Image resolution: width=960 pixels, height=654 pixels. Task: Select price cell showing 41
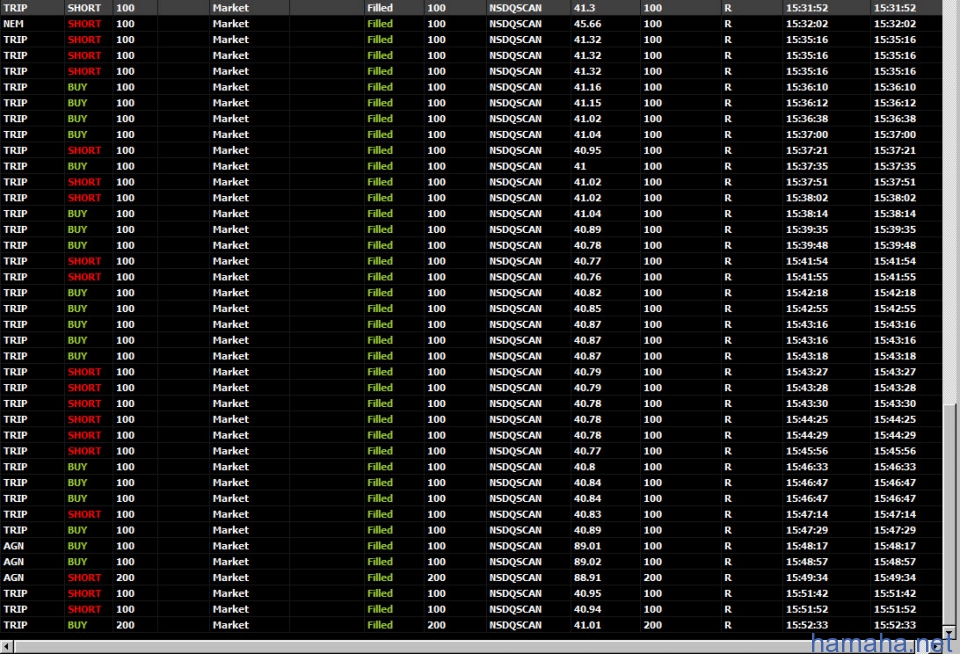coord(580,166)
